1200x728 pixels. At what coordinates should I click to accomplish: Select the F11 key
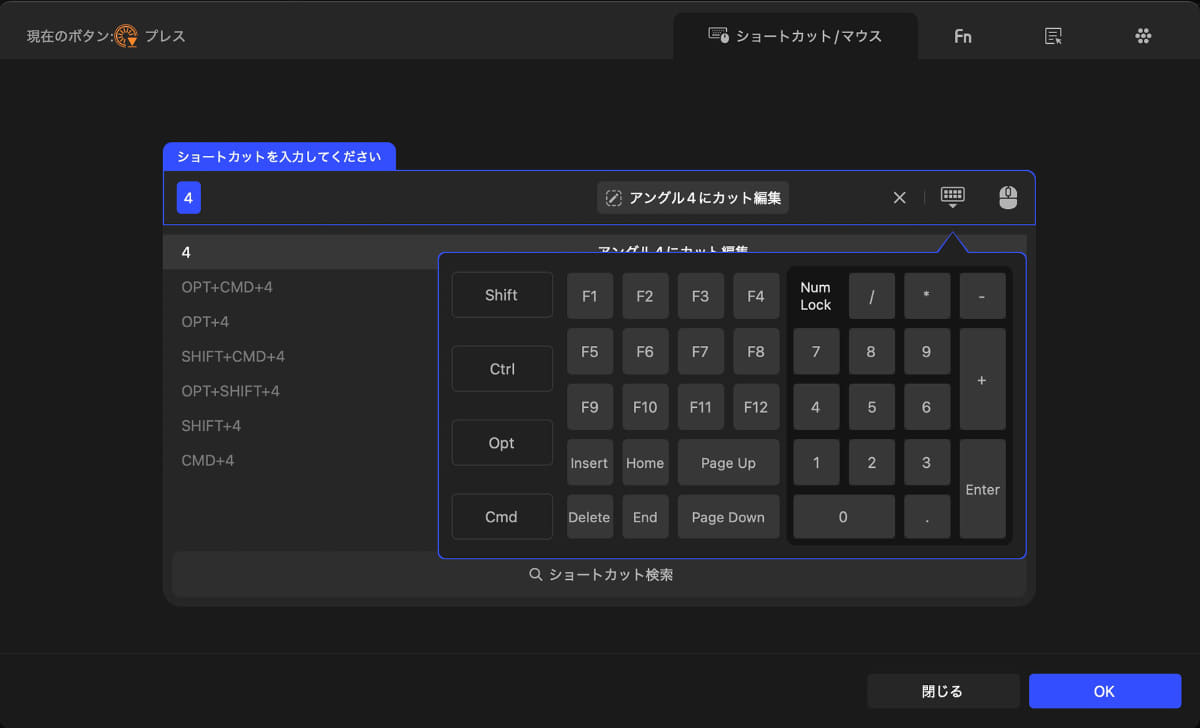point(700,407)
